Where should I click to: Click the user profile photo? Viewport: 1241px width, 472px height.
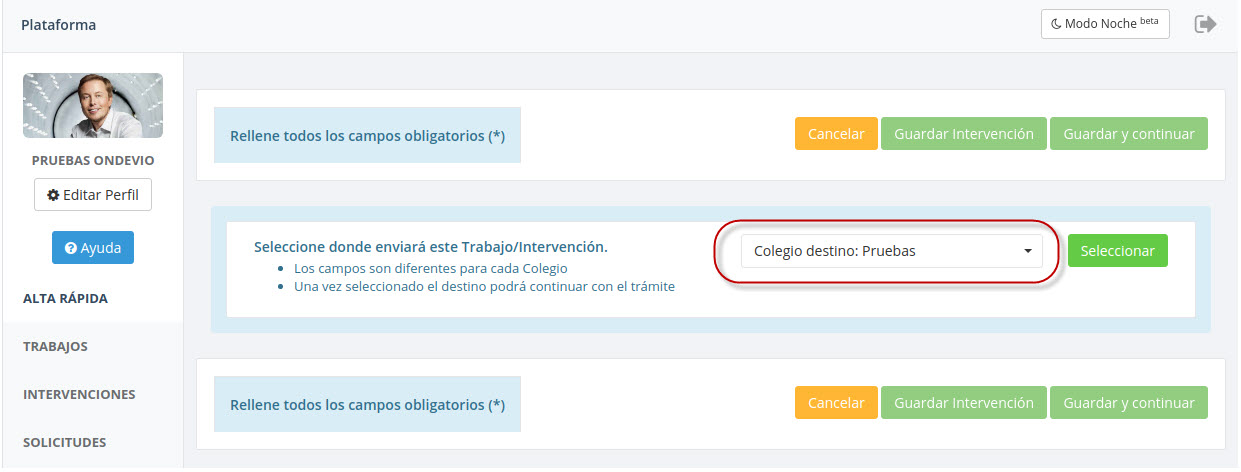[x=93, y=105]
